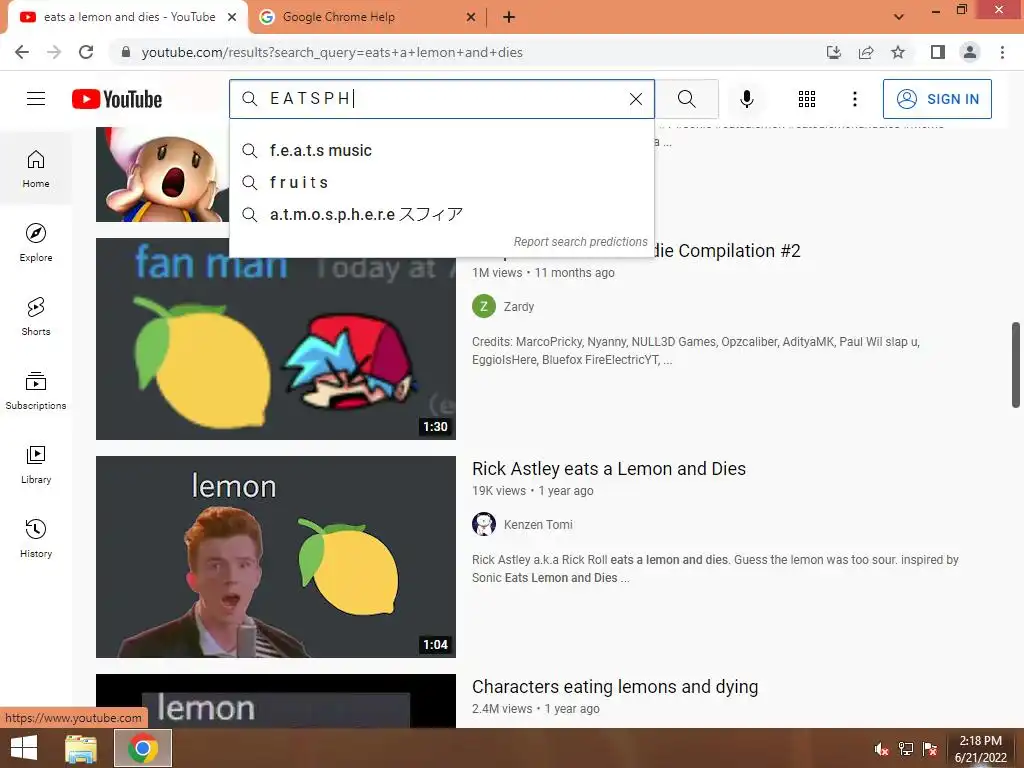This screenshot has width=1024, height=768.
Task: Open 'Characters eating lemons and dying' title
Action: [x=615, y=687]
